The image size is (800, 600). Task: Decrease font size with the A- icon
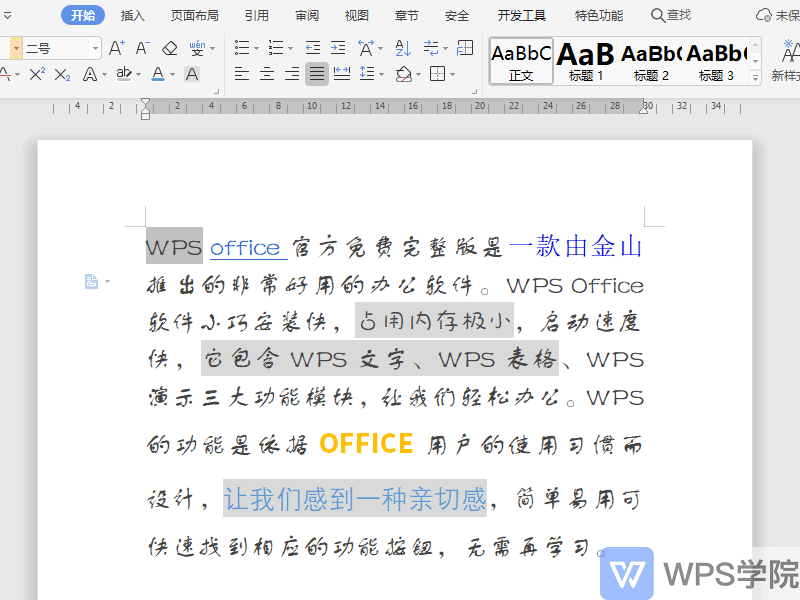point(142,48)
